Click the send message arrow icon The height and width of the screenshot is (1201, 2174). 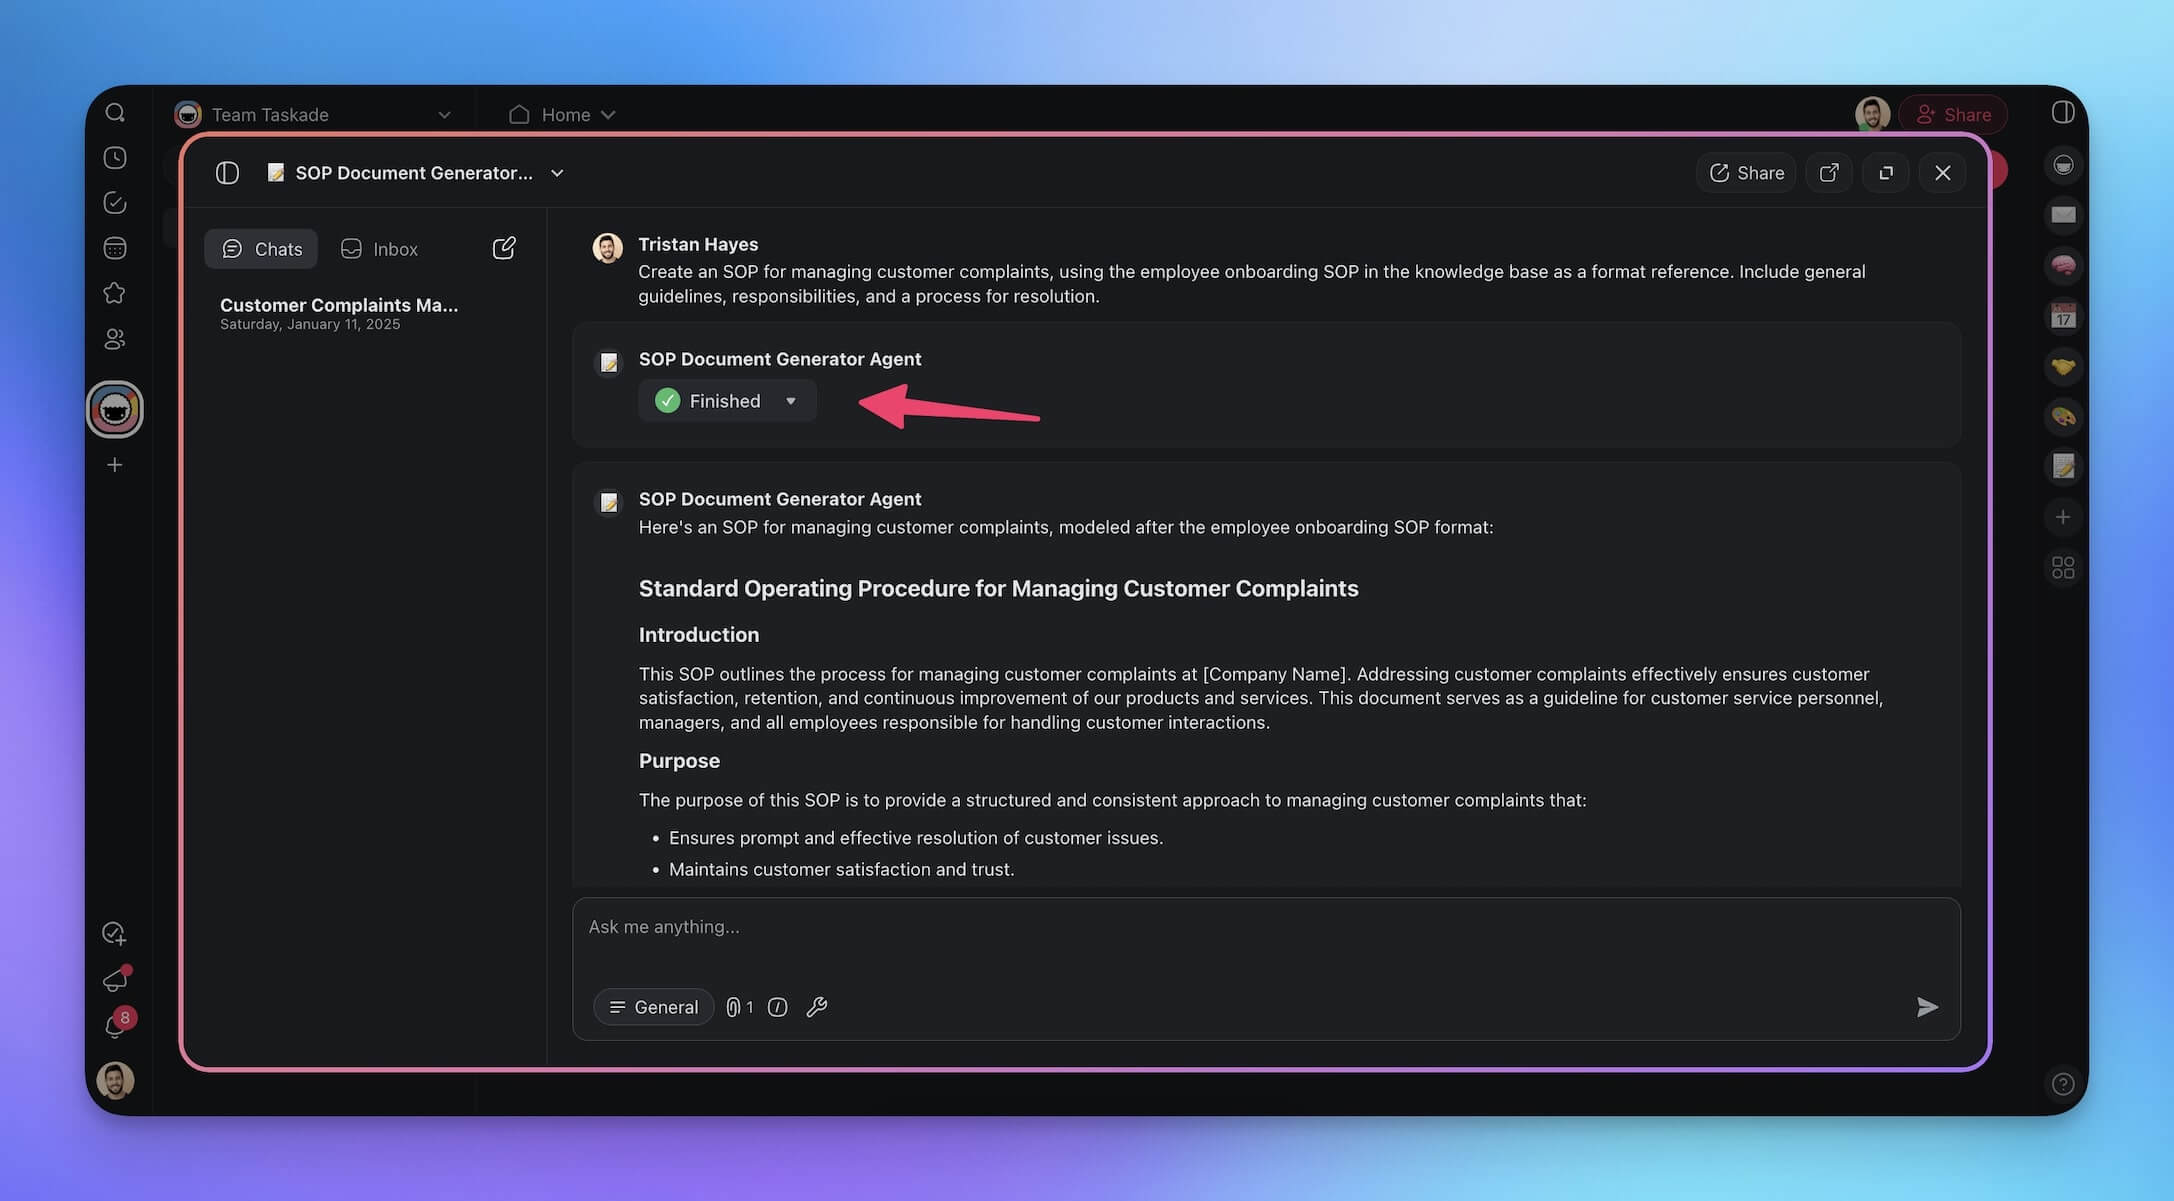coord(1927,1007)
